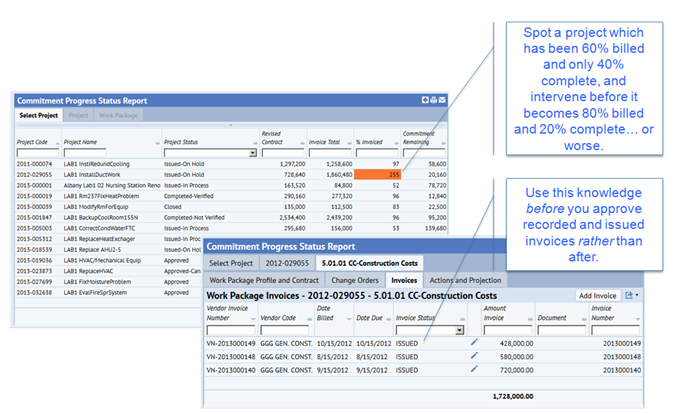Select project row 2011-000074
Image resolution: width=674 pixels, height=414 pixels.
click(x=231, y=164)
